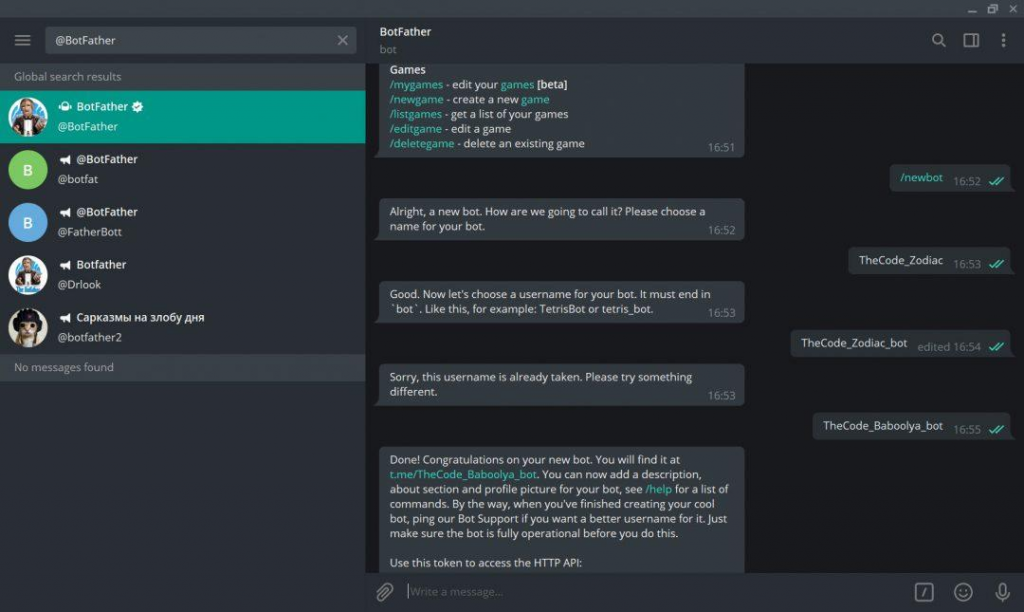Search within the BotFather chat
The width and height of the screenshot is (1024, 612).
click(938, 40)
